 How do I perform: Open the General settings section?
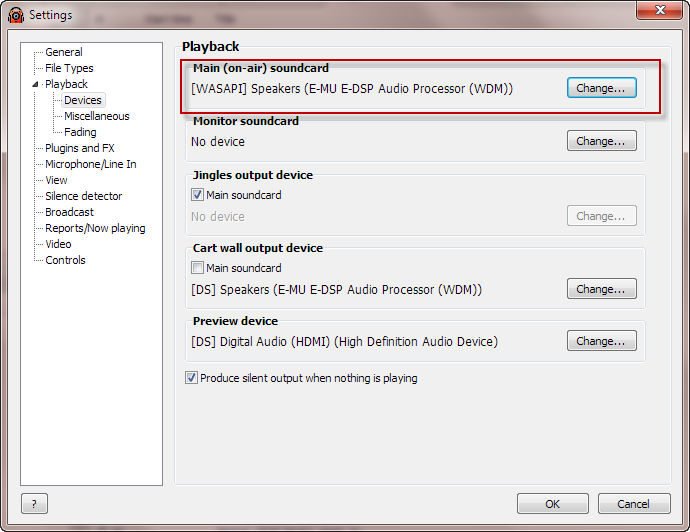click(64, 52)
